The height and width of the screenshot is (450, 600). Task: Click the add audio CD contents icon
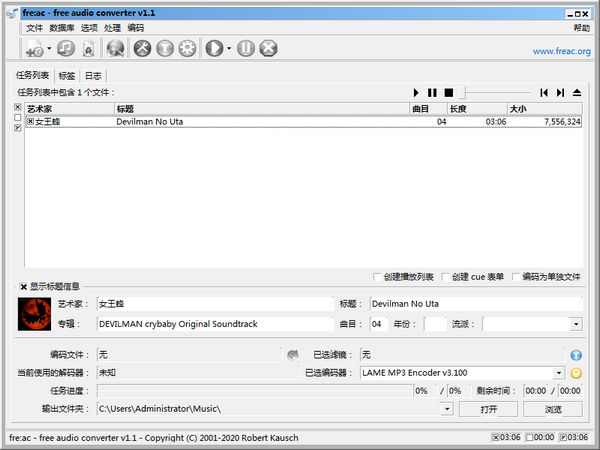point(66,48)
